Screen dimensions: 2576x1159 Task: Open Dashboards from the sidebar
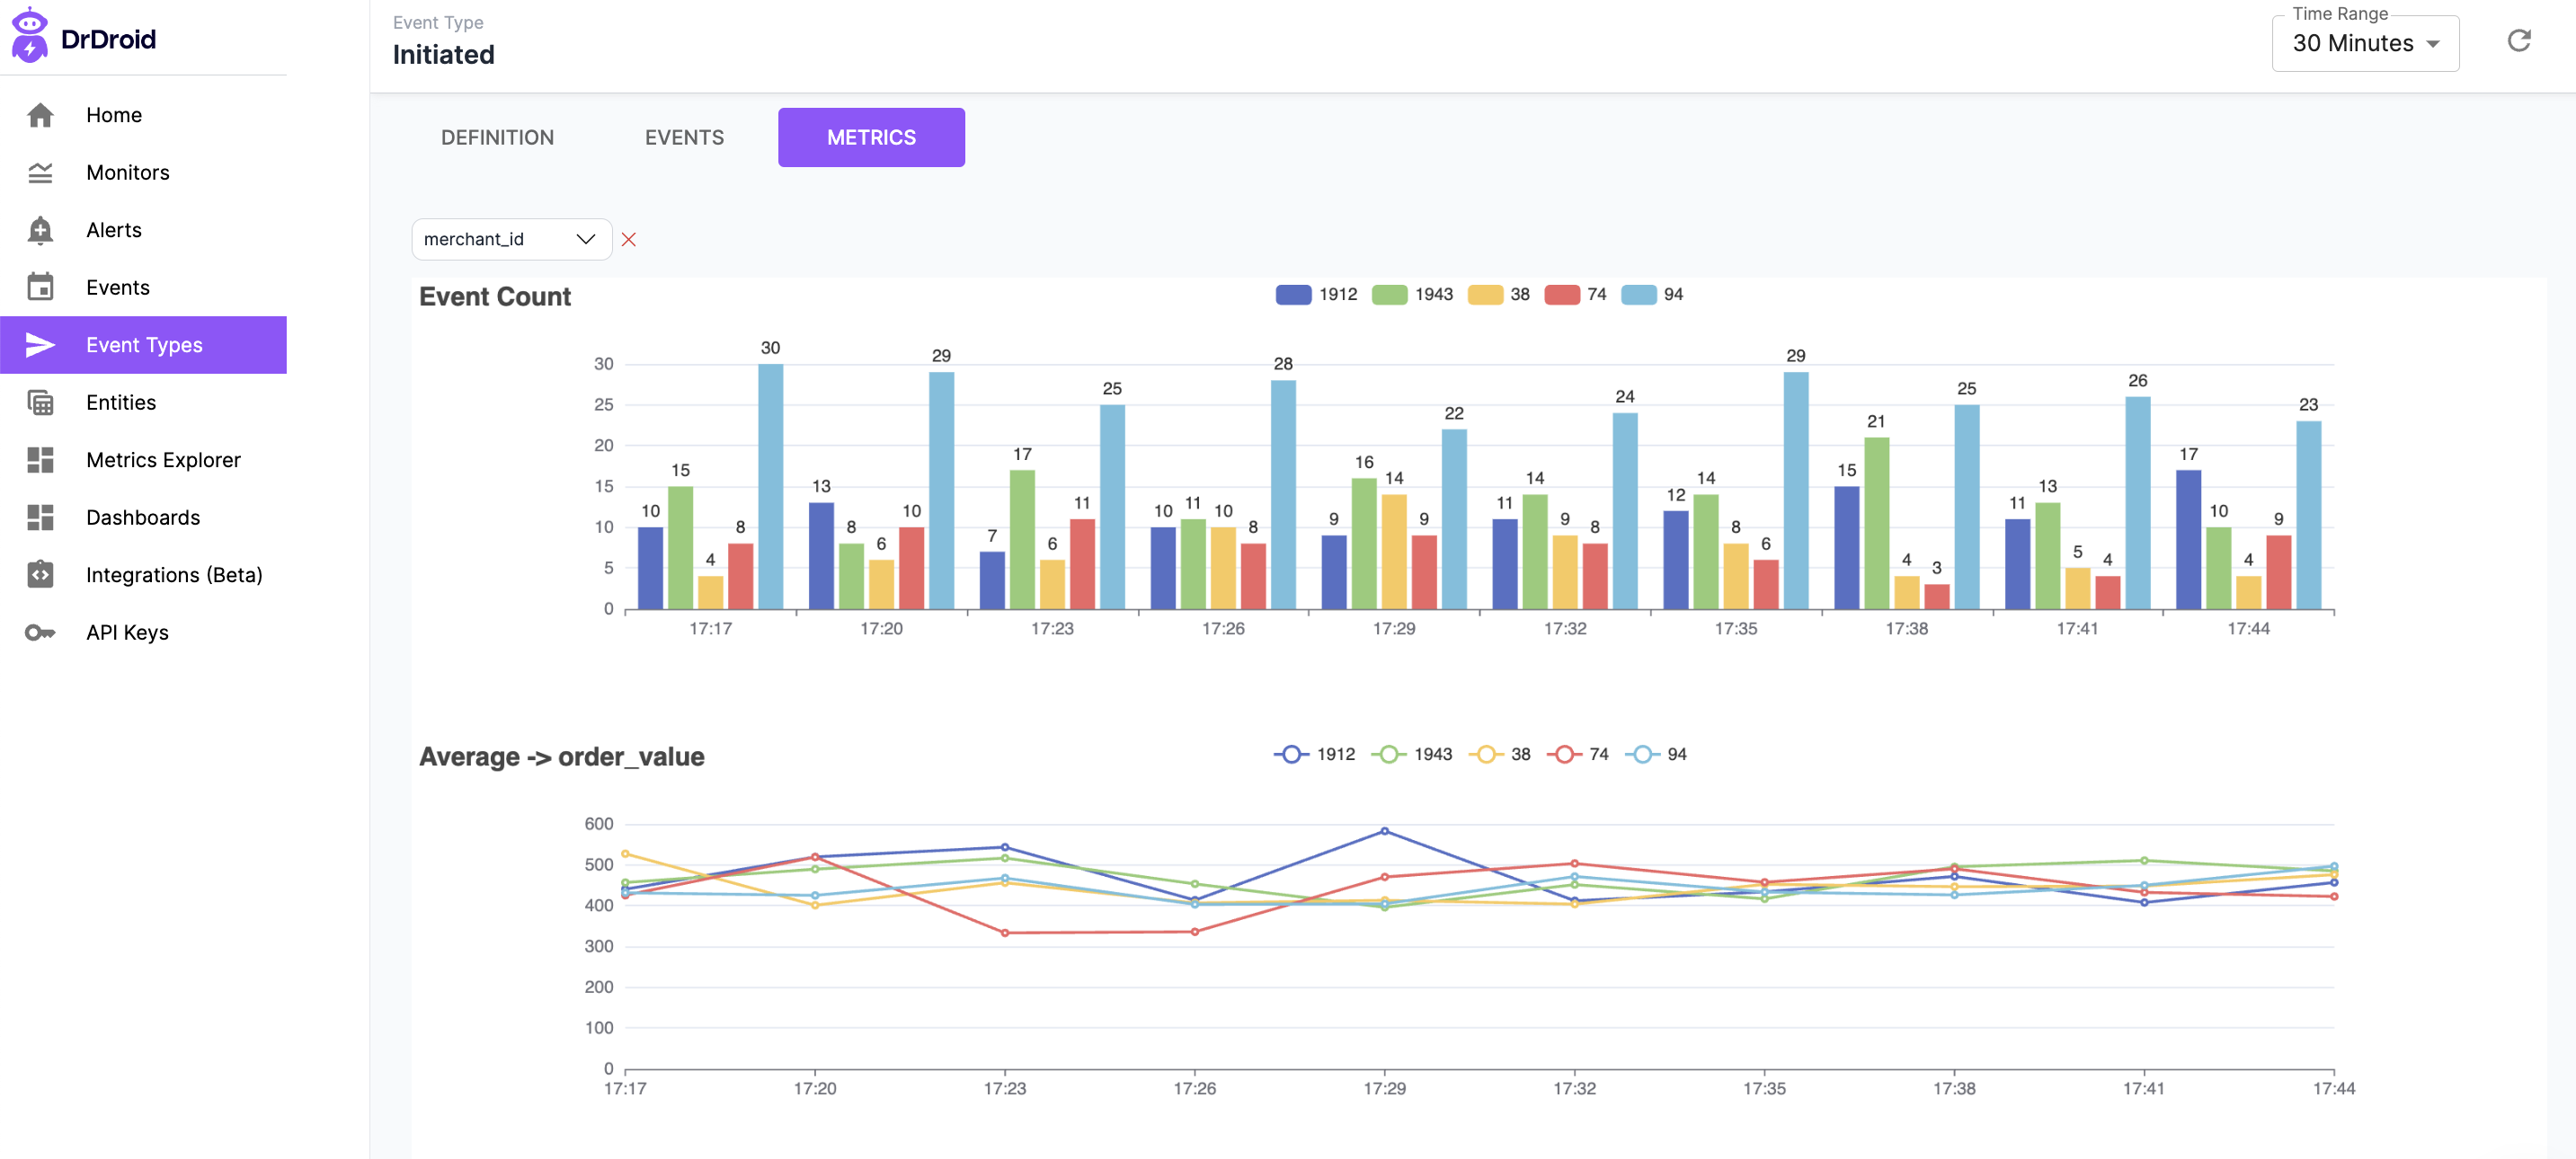click(143, 518)
